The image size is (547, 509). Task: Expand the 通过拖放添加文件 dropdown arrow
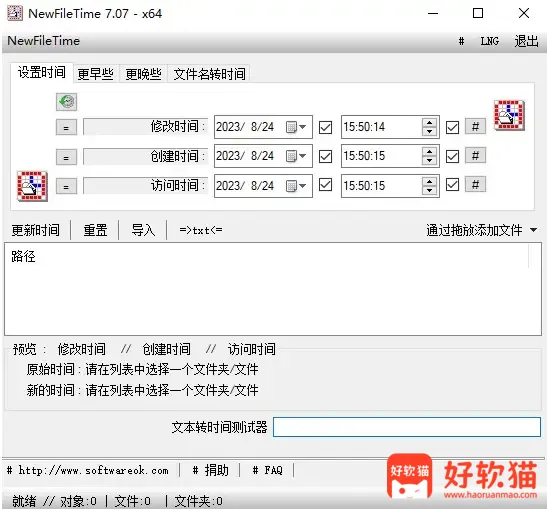(533, 230)
